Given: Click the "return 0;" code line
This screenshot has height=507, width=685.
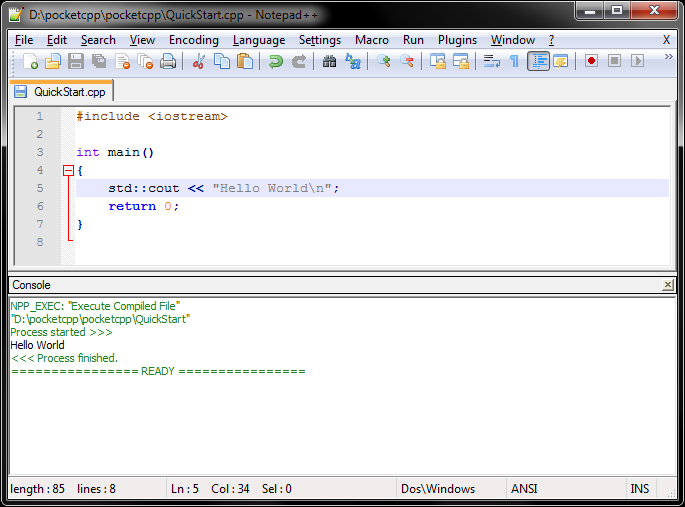Looking at the screenshot, I should [144, 206].
